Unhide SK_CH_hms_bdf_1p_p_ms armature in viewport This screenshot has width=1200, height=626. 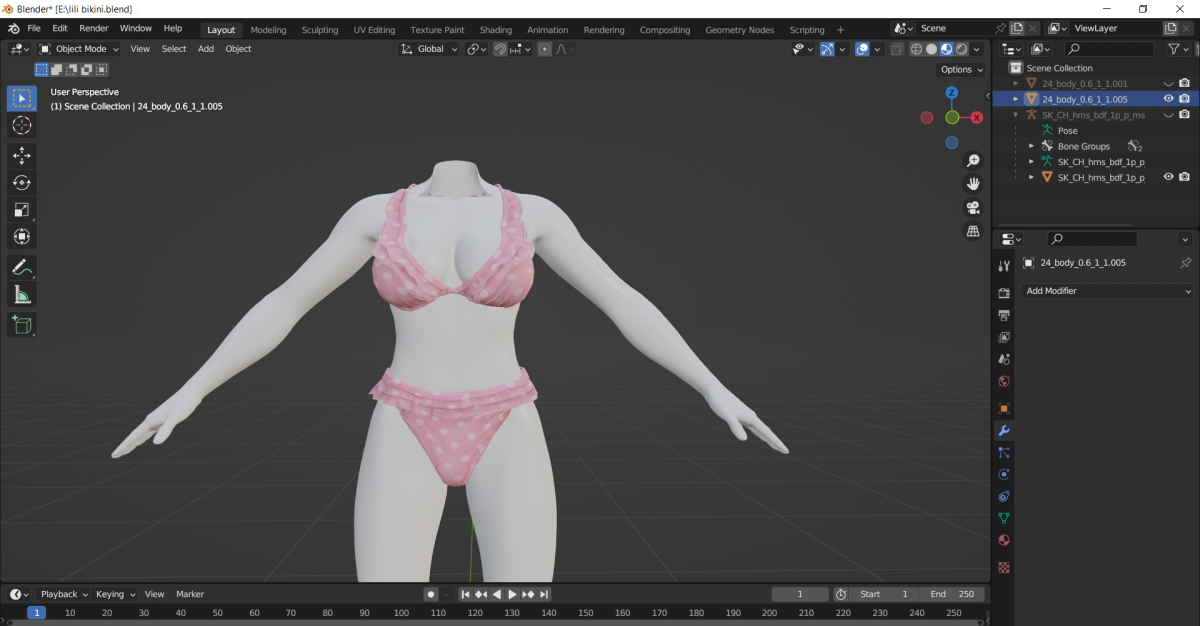tap(1168, 115)
